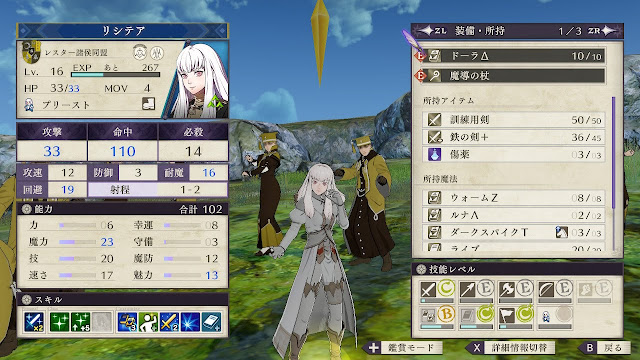
Task: Select the ルナΛ spell row
Action: click(513, 215)
